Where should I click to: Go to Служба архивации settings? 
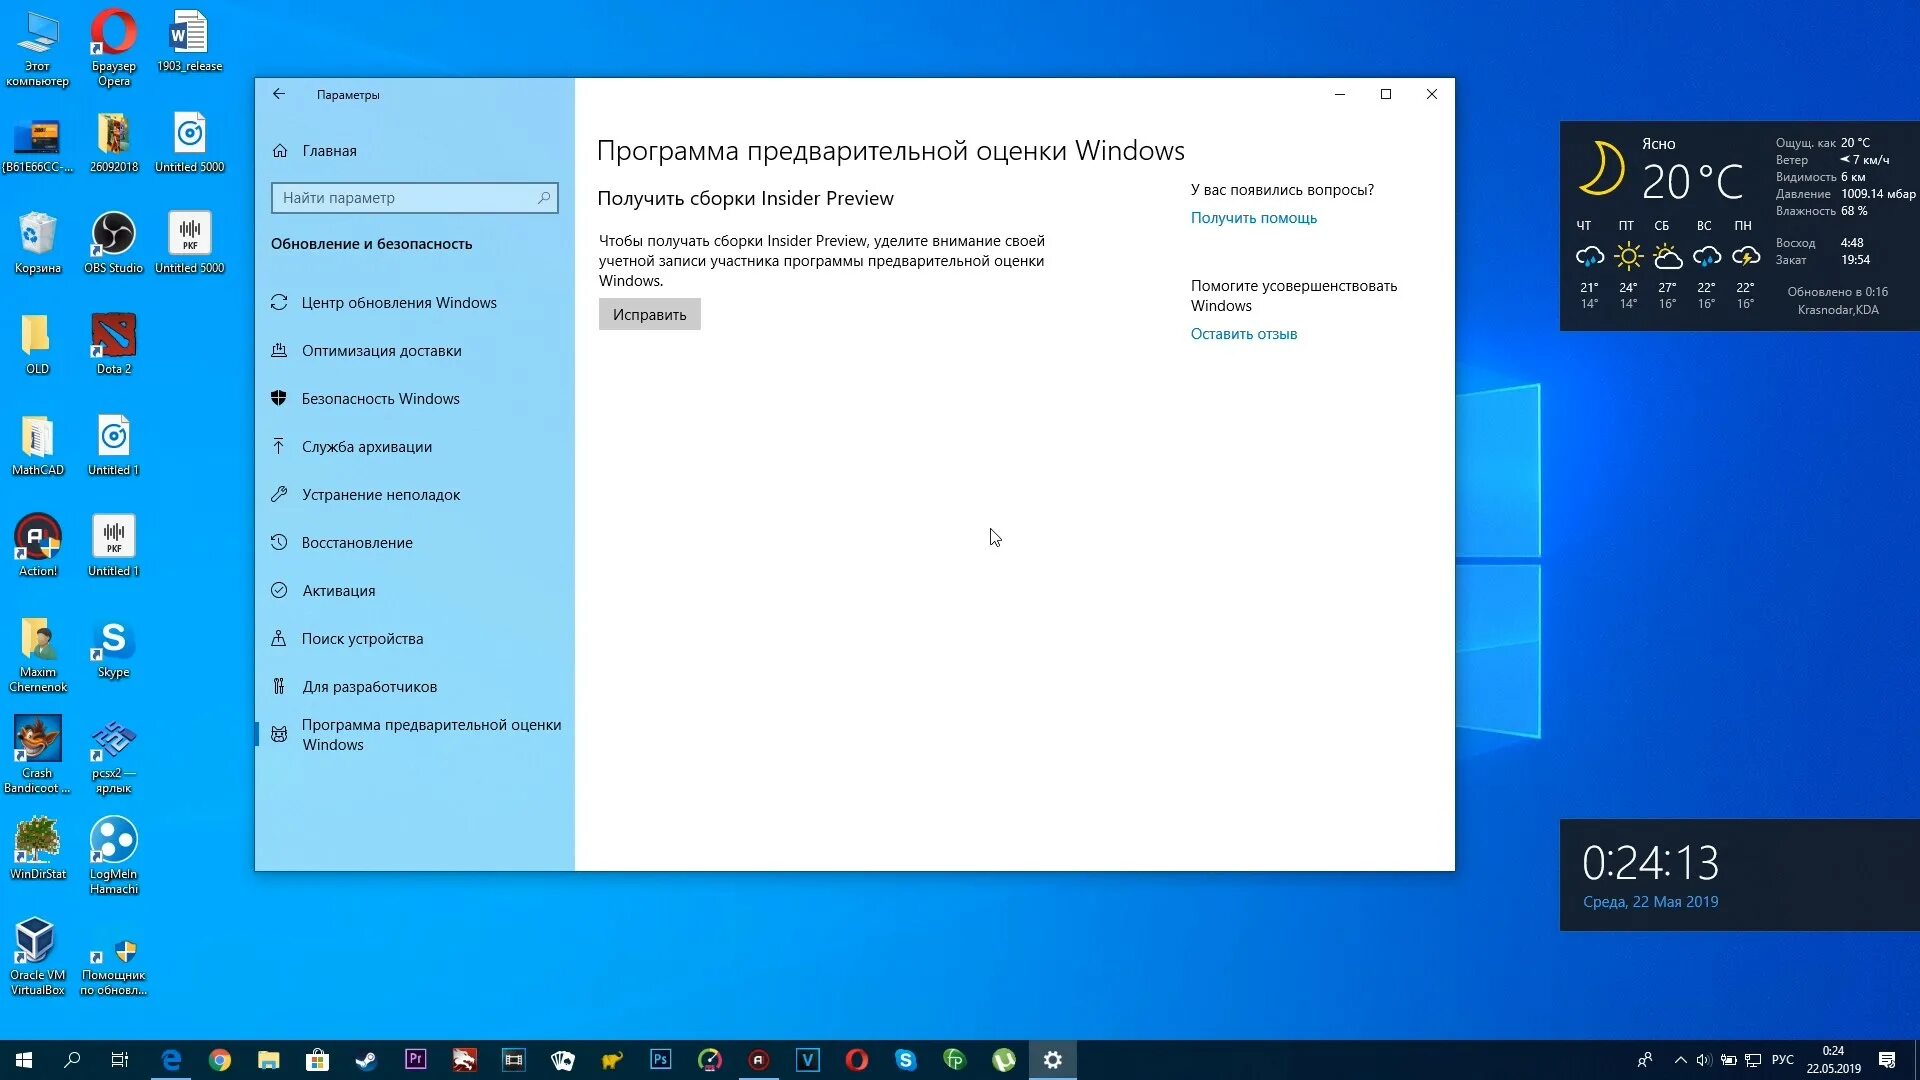(x=366, y=447)
